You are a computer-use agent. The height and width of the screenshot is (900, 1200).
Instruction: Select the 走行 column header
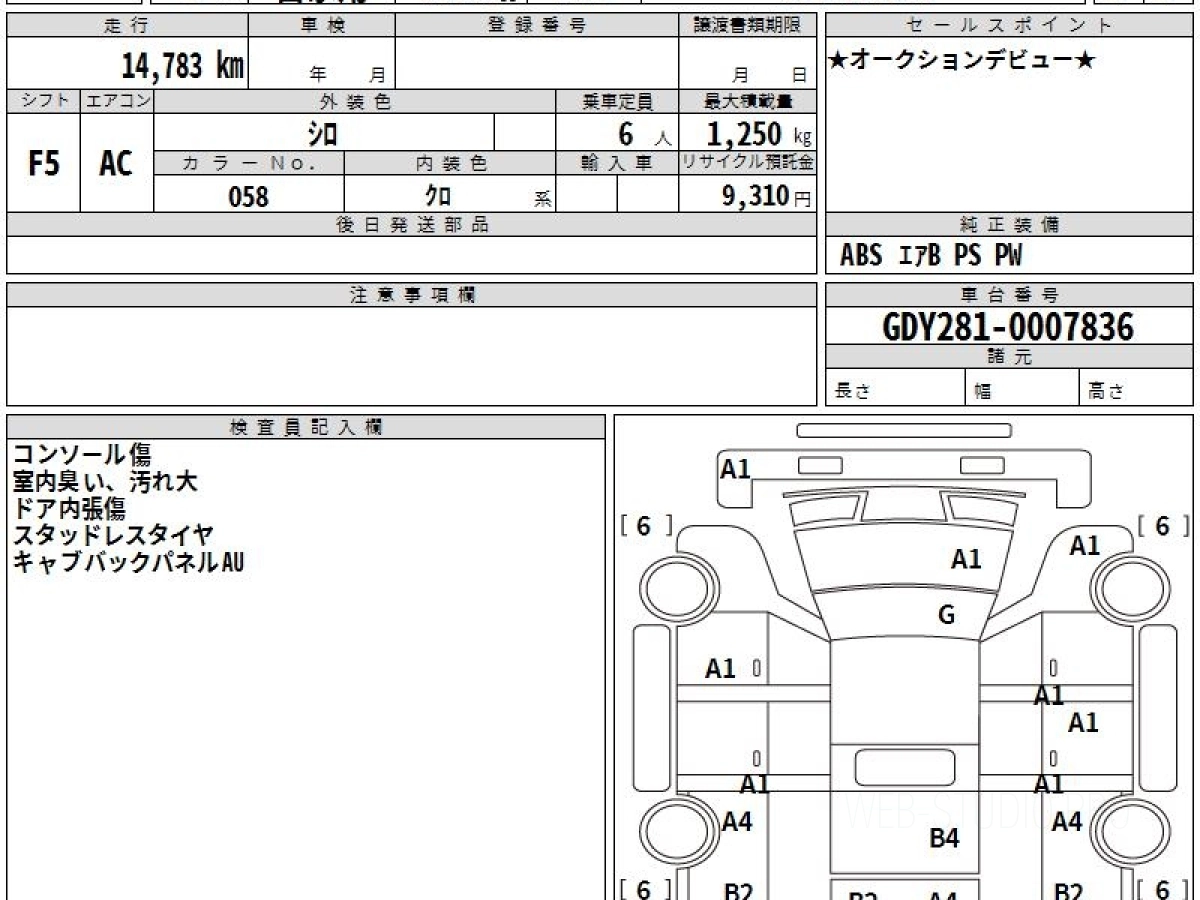(126, 26)
